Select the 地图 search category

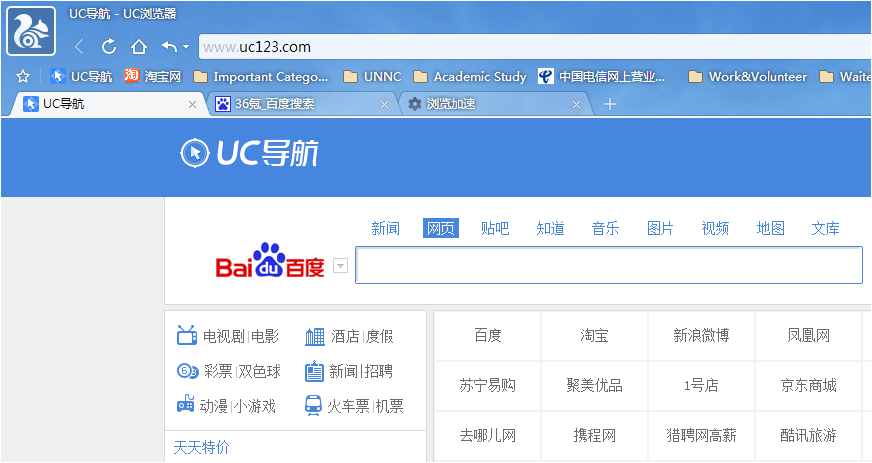771,228
